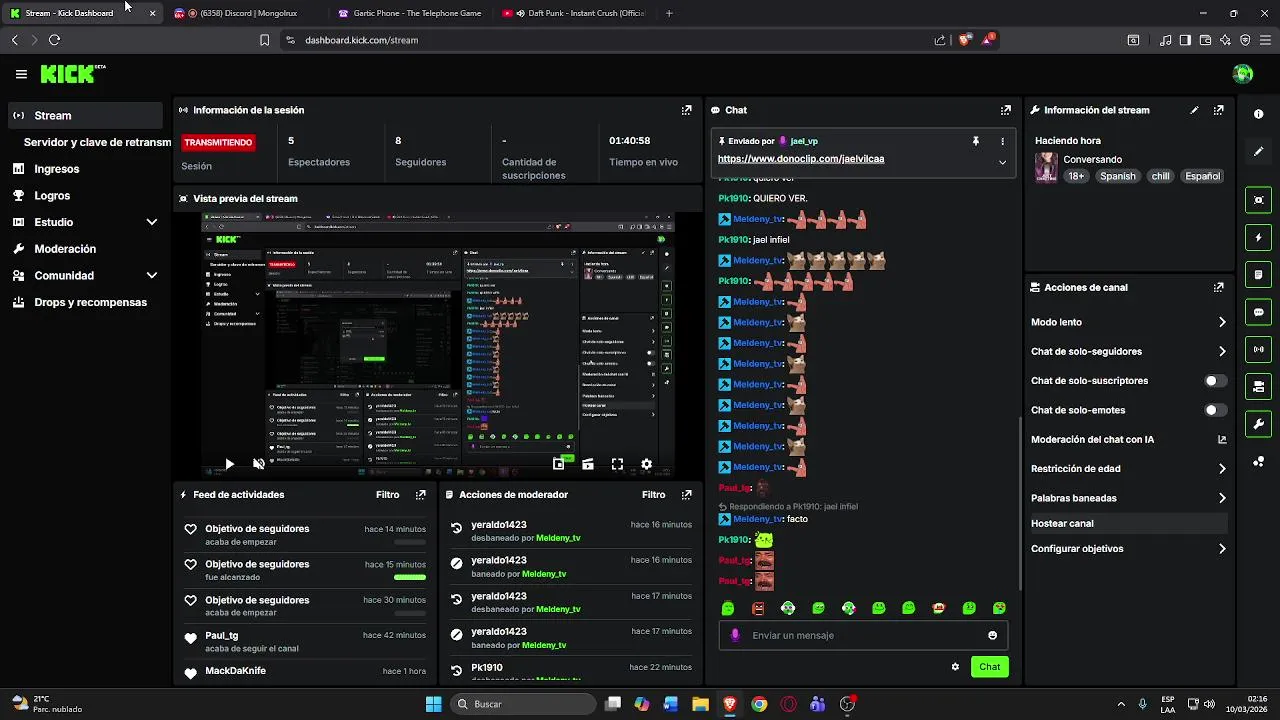
Task: Click the pencil edit icon on the right widget rail
Action: click(1258, 151)
